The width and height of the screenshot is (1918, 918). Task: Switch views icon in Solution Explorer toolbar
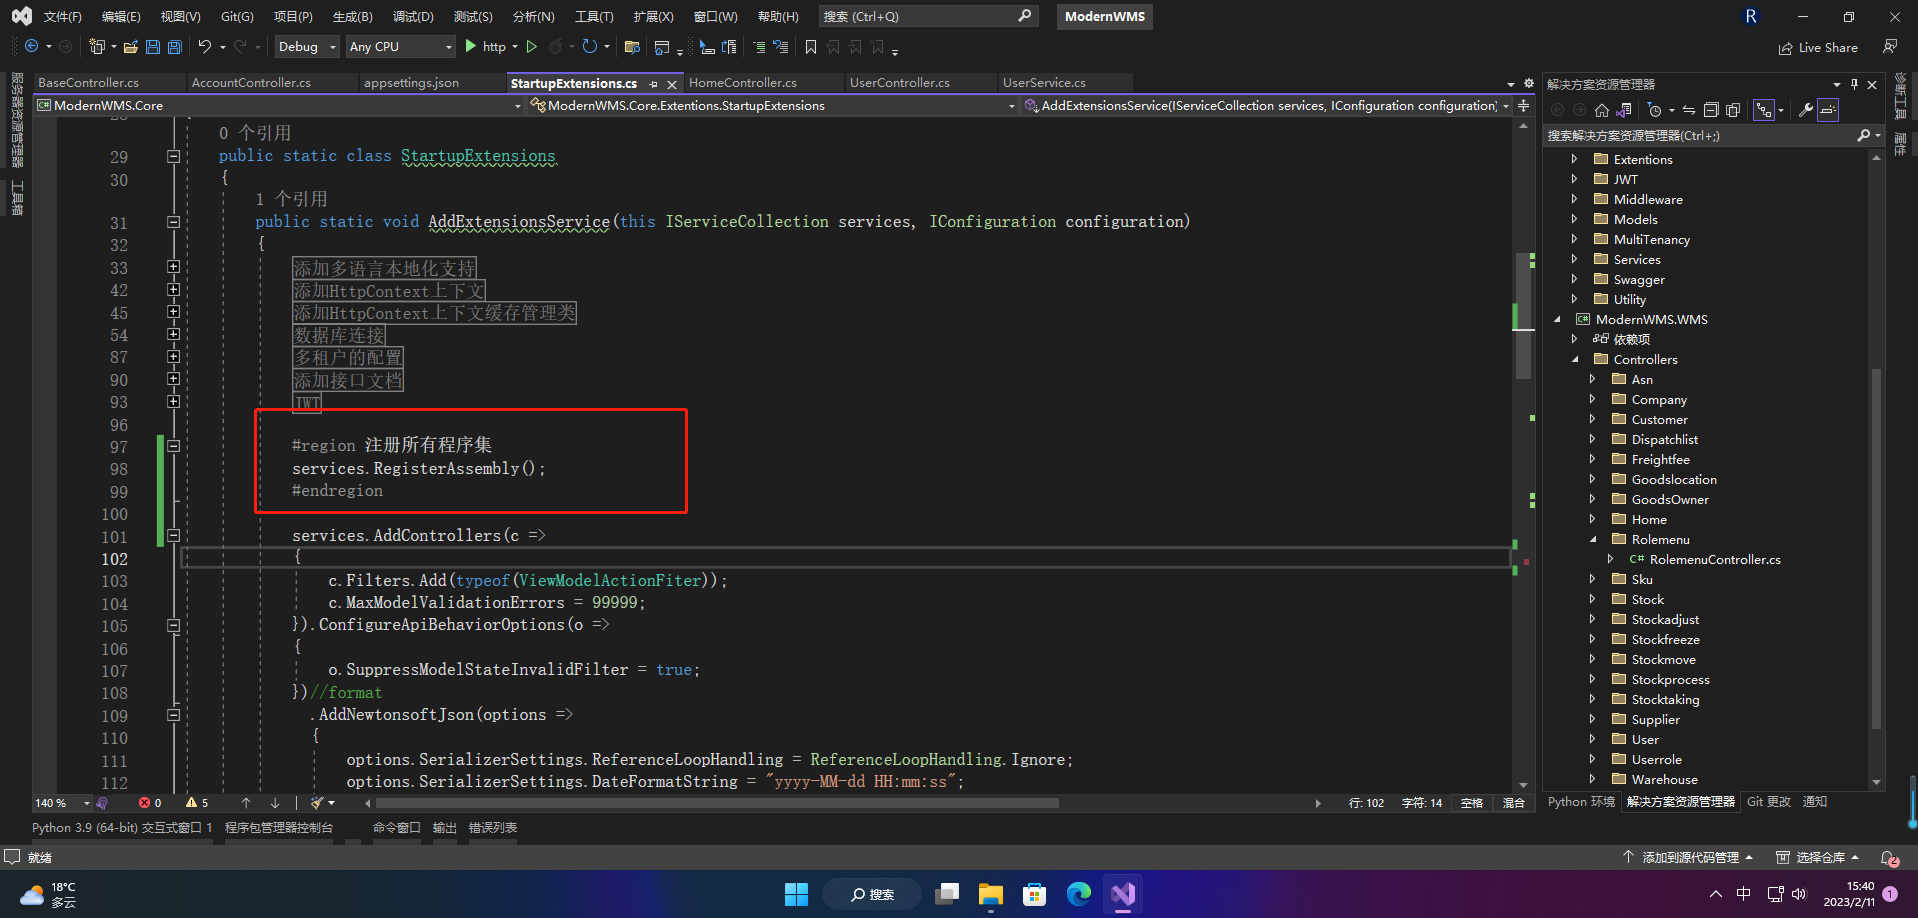1624,110
